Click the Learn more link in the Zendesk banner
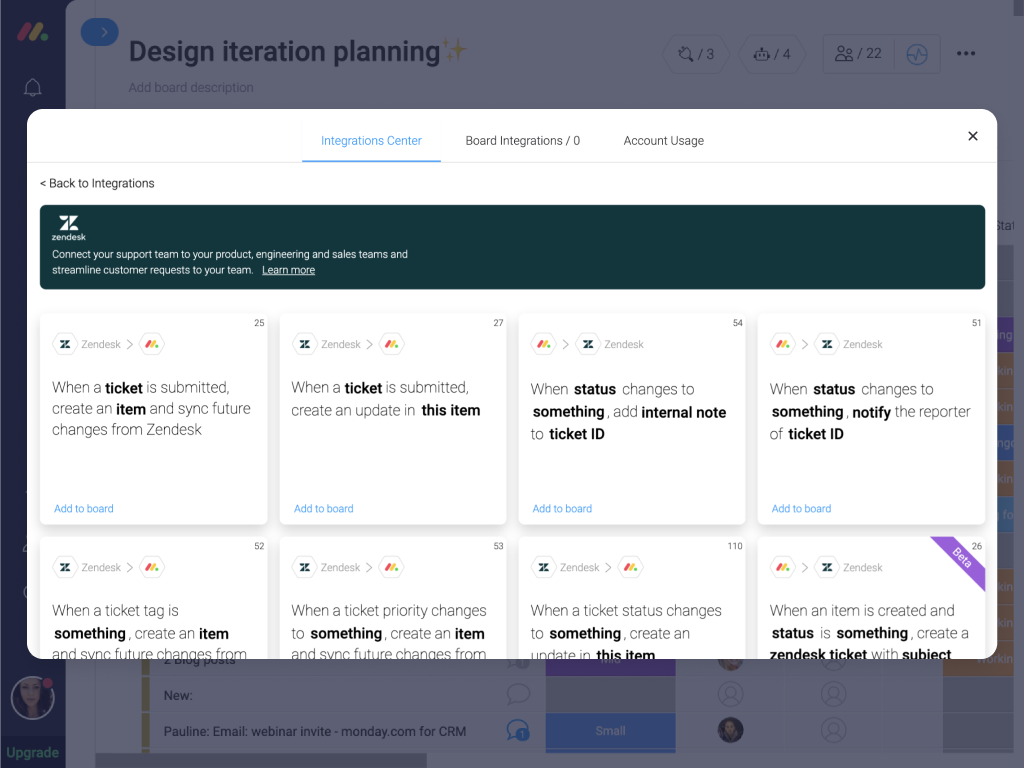The height and width of the screenshot is (768, 1024). click(288, 269)
